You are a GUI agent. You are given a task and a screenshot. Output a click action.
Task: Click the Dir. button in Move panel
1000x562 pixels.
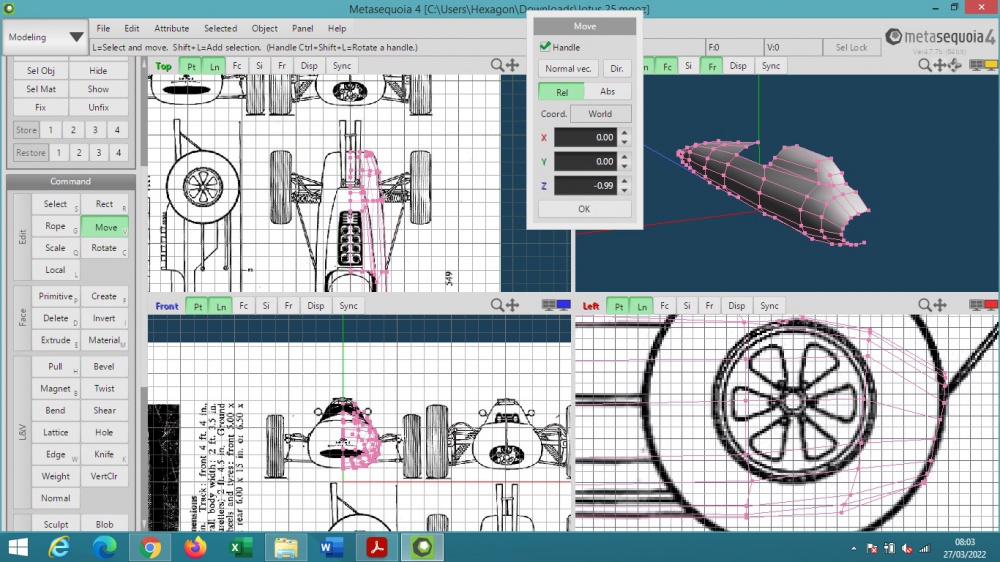[x=617, y=68]
